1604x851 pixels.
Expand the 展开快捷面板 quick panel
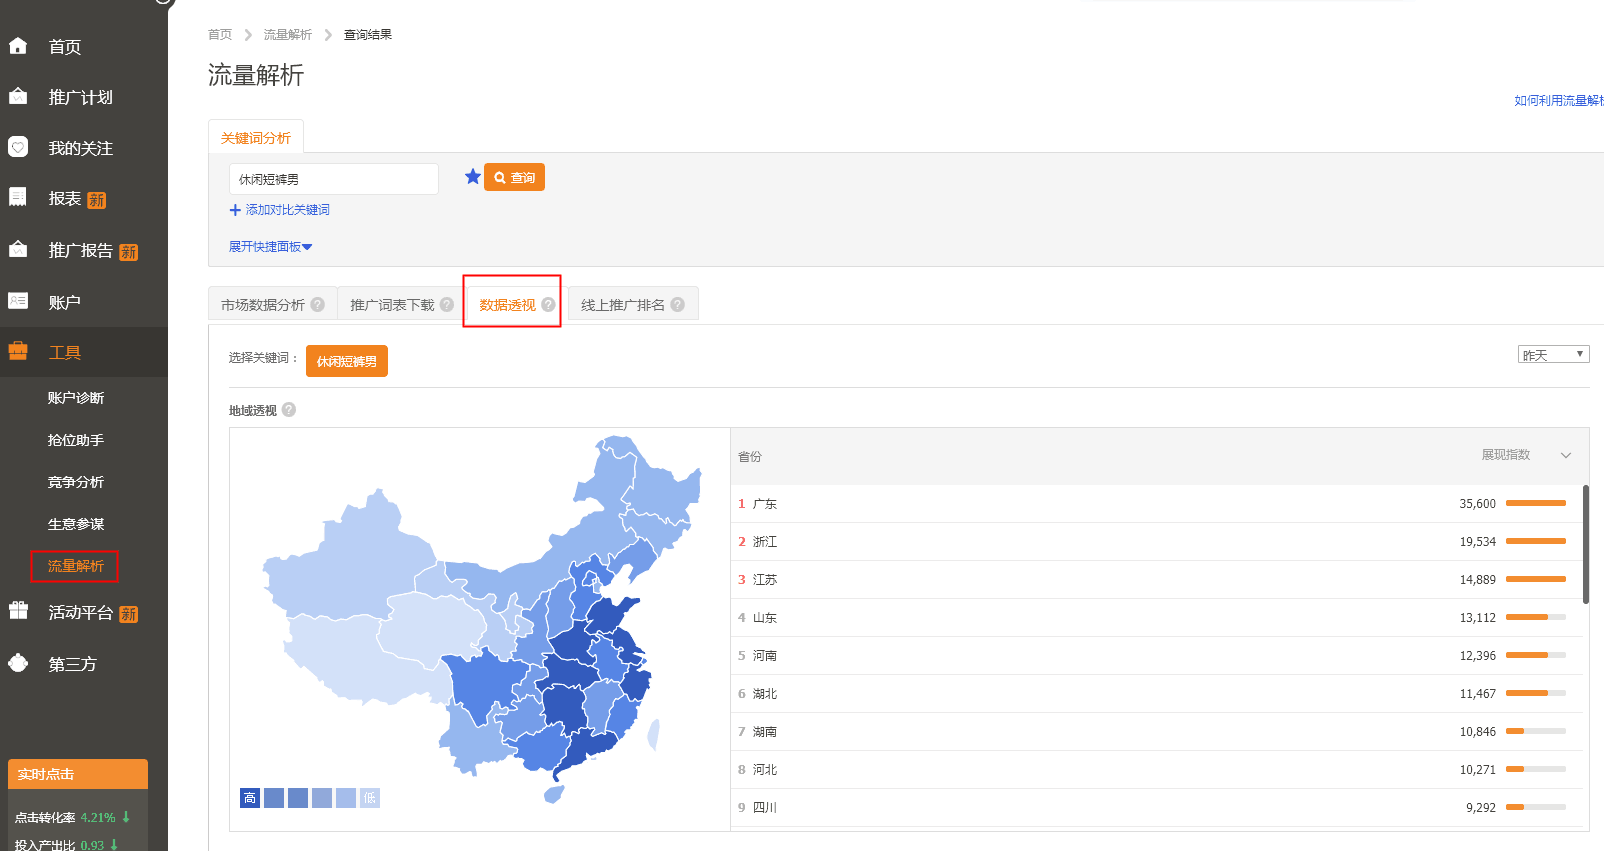[270, 247]
